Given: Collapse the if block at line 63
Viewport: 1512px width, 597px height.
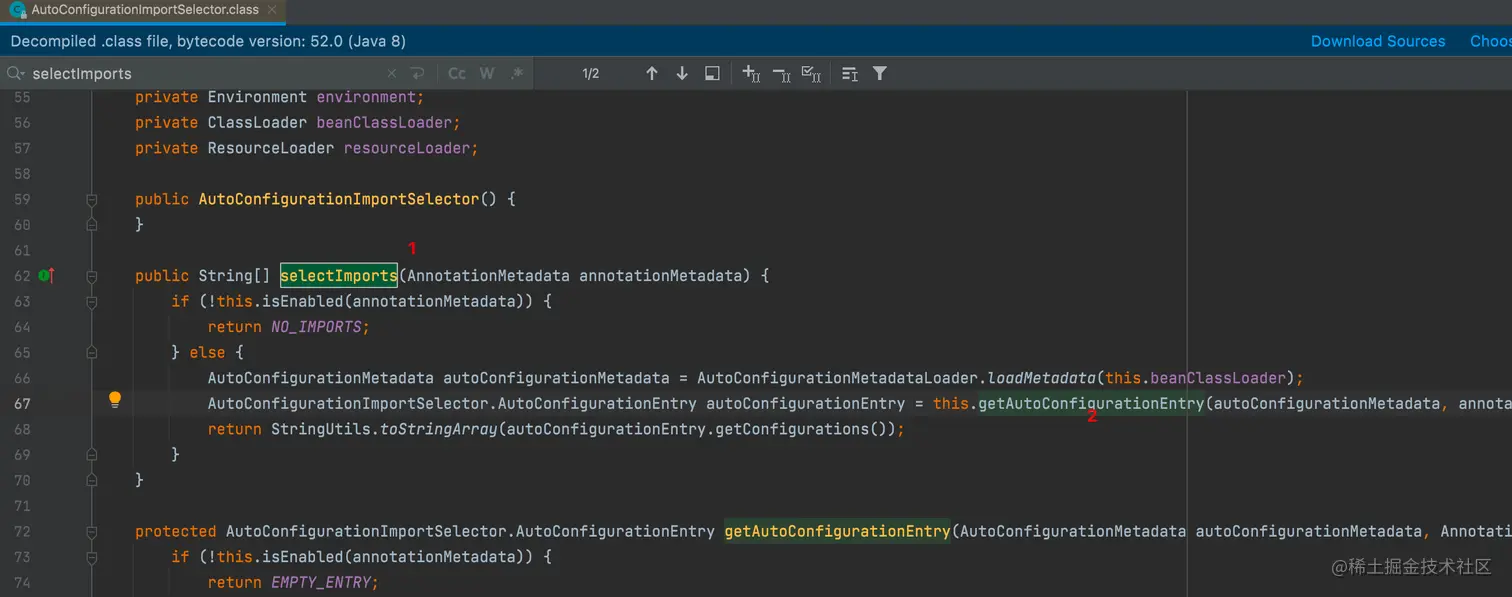Looking at the screenshot, I should (92, 301).
